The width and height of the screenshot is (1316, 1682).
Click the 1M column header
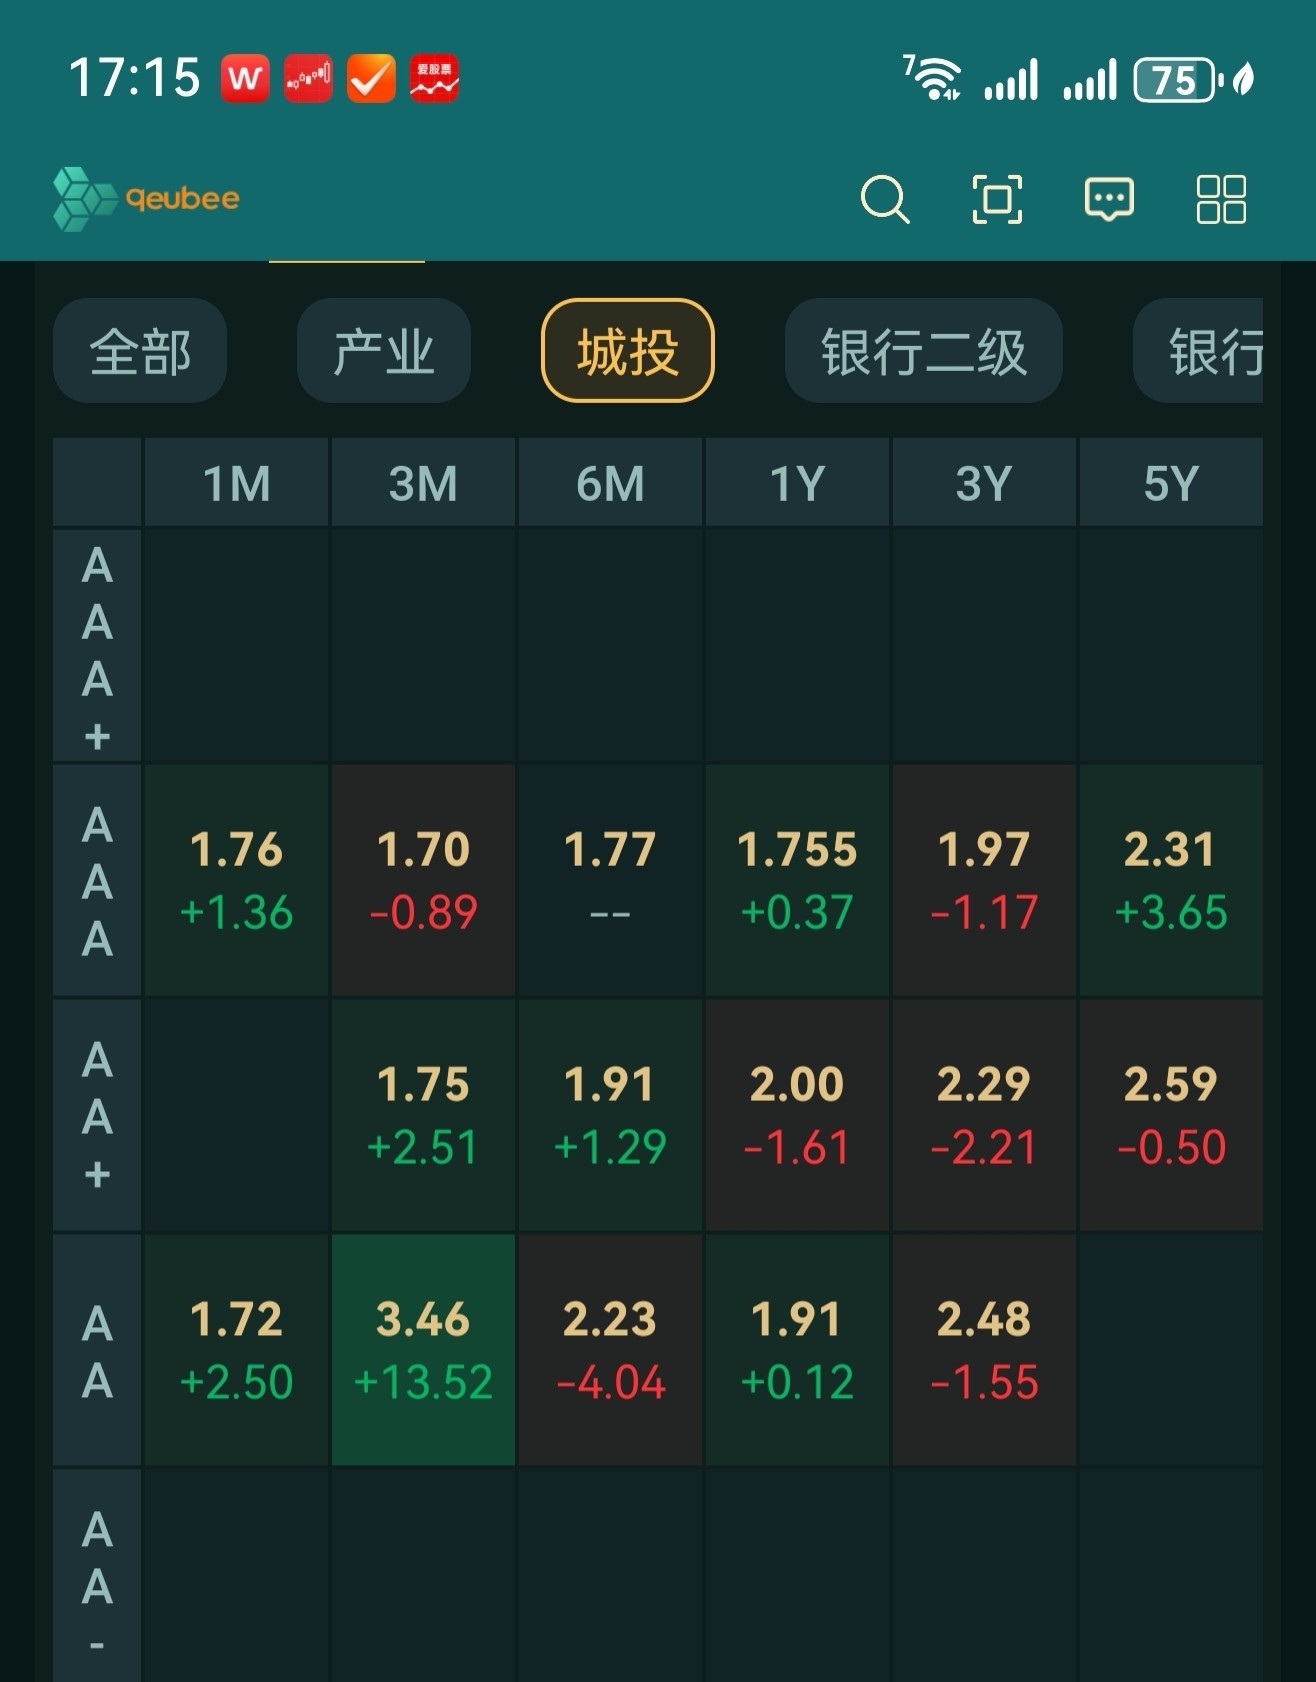237,483
